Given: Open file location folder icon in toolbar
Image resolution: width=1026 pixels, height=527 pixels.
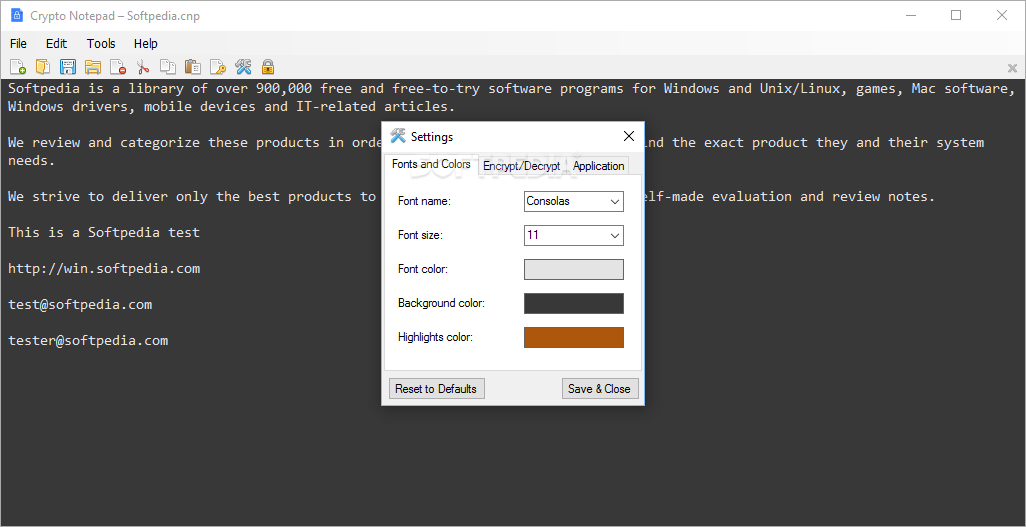Looking at the screenshot, I should (92, 67).
